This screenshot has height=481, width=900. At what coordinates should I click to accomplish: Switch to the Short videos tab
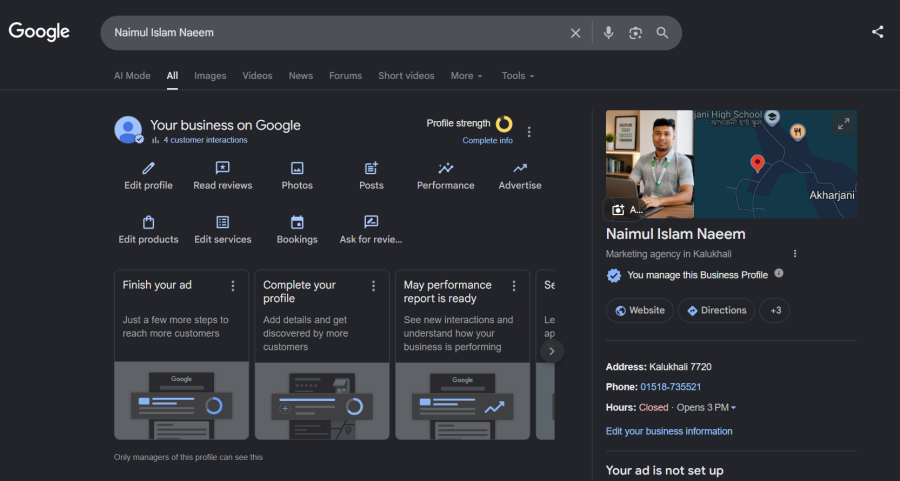pos(406,76)
